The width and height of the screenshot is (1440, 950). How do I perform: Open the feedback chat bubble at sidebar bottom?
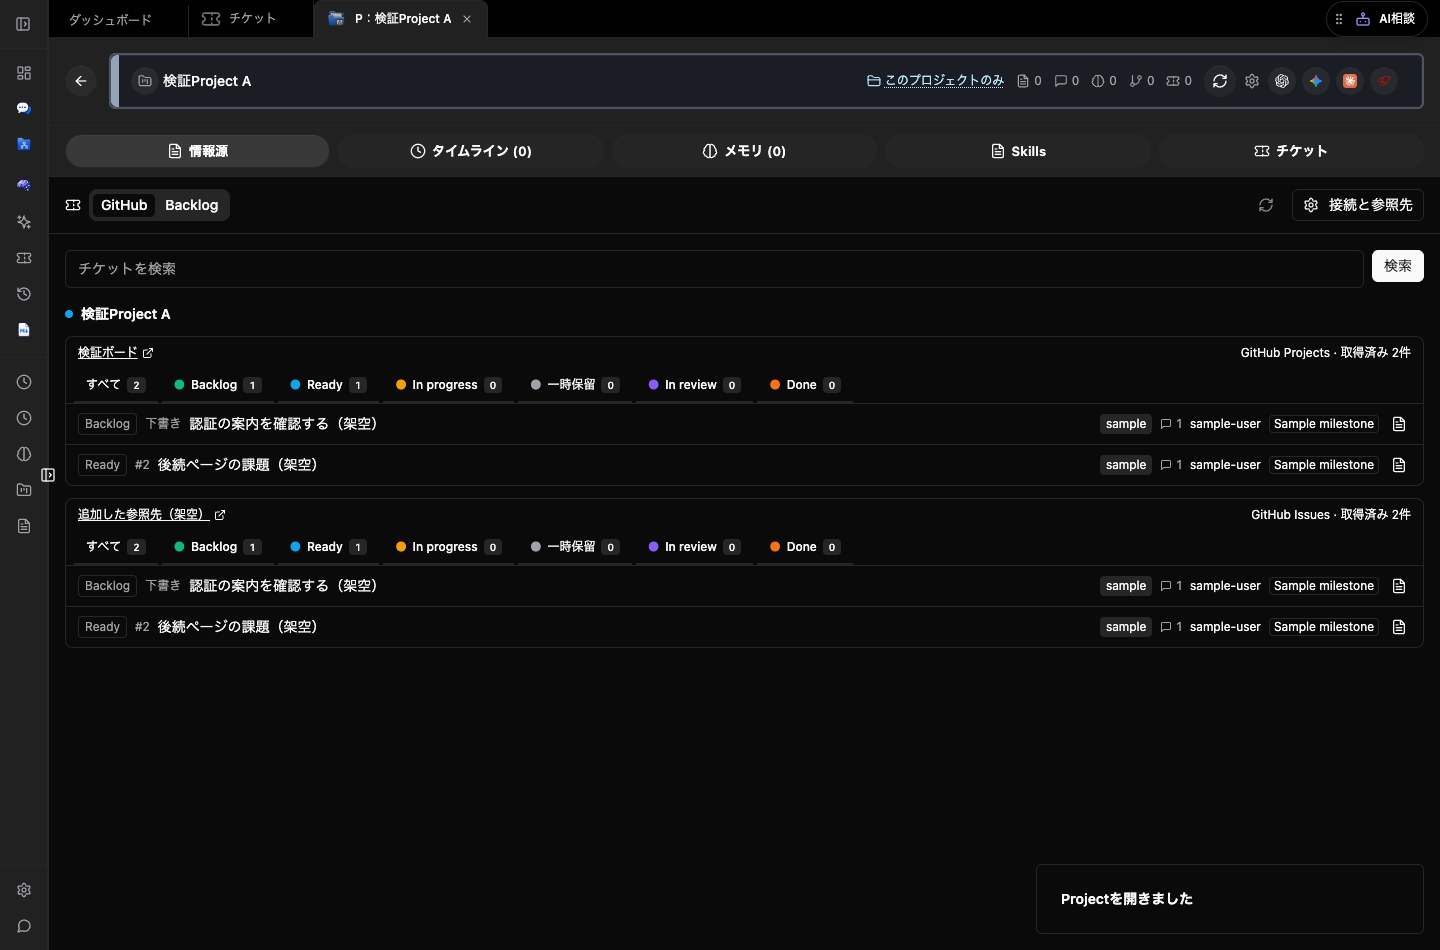click(x=24, y=926)
